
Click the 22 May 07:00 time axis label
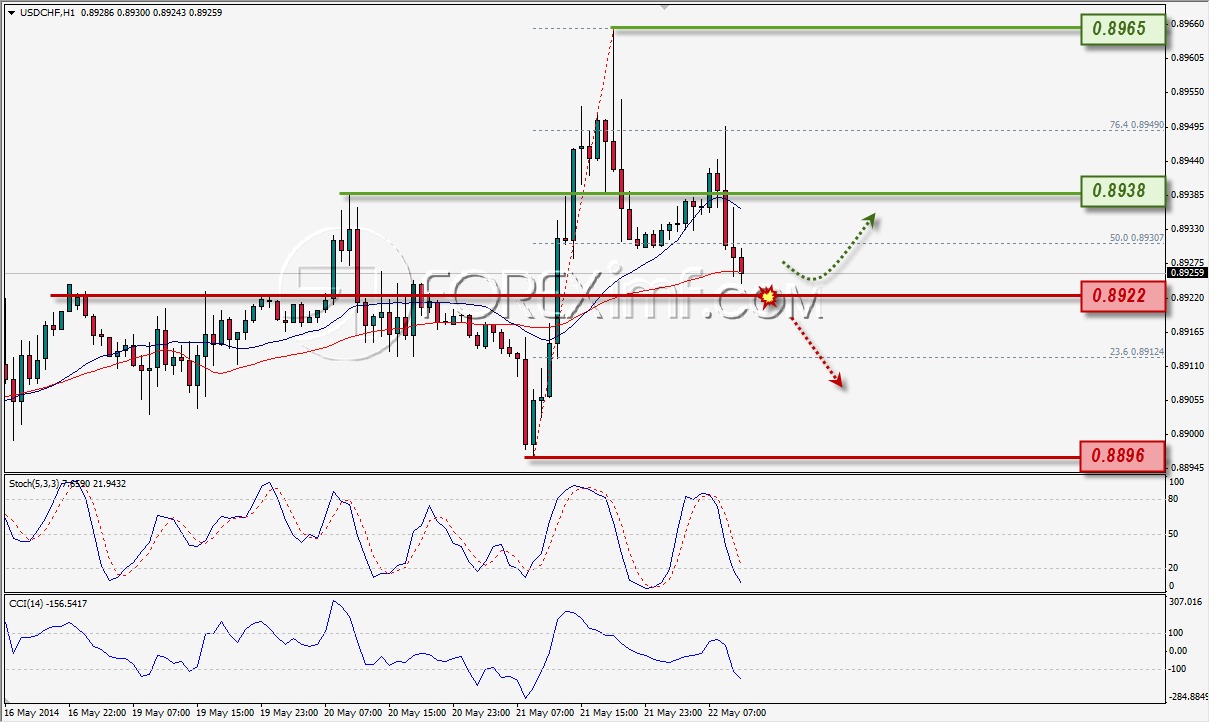738,713
